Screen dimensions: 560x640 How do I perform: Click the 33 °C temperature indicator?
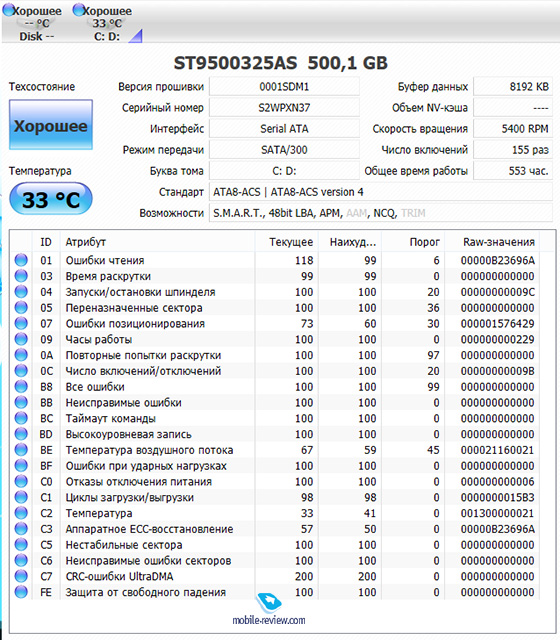tap(51, 199)
